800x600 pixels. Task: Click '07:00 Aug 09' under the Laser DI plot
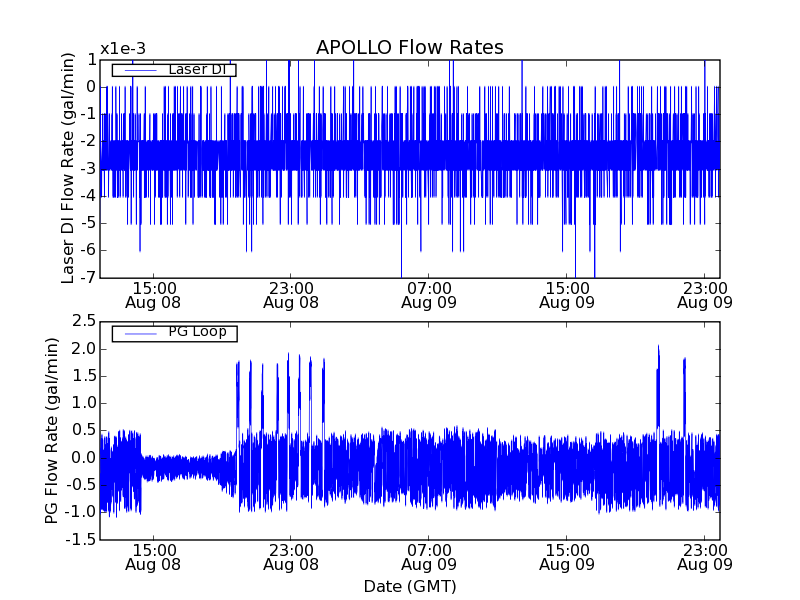429,295
